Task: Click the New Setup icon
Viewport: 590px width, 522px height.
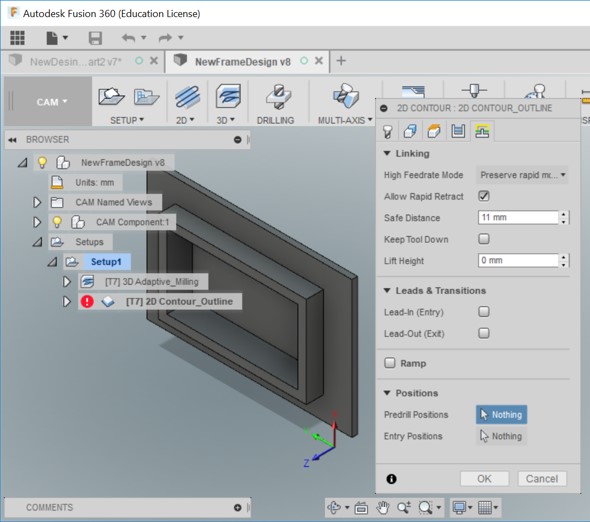Action: pyautogui.click(x=111, y=96)
